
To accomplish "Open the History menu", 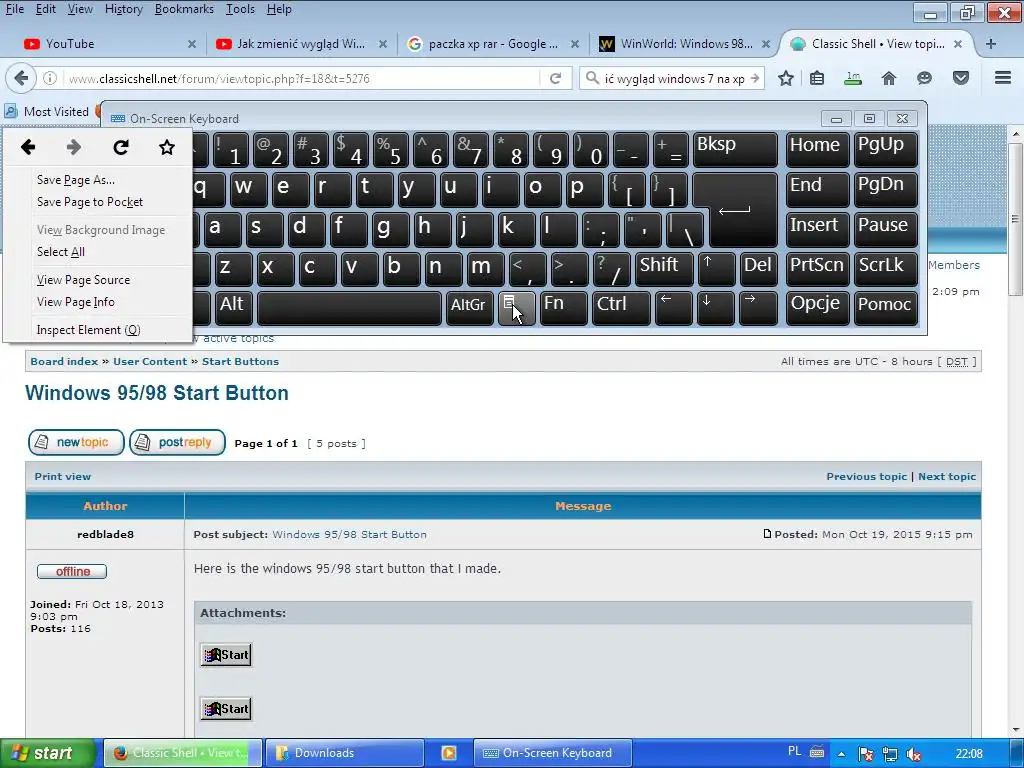I will pos(123,9).
